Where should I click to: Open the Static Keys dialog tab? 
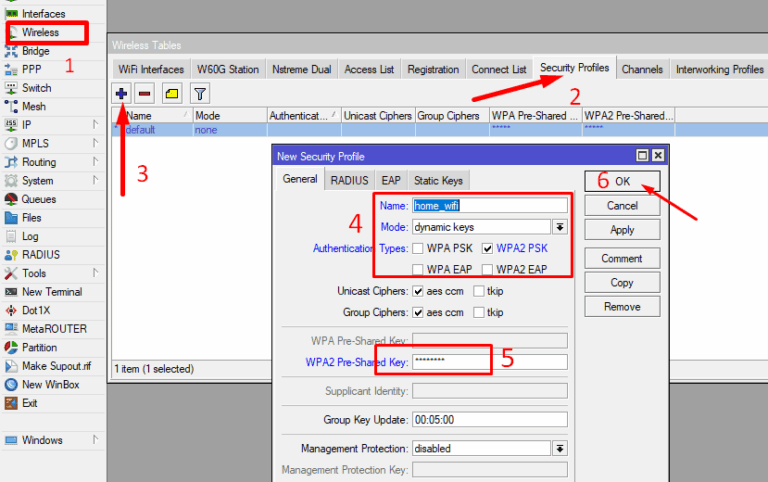[438, 181]
